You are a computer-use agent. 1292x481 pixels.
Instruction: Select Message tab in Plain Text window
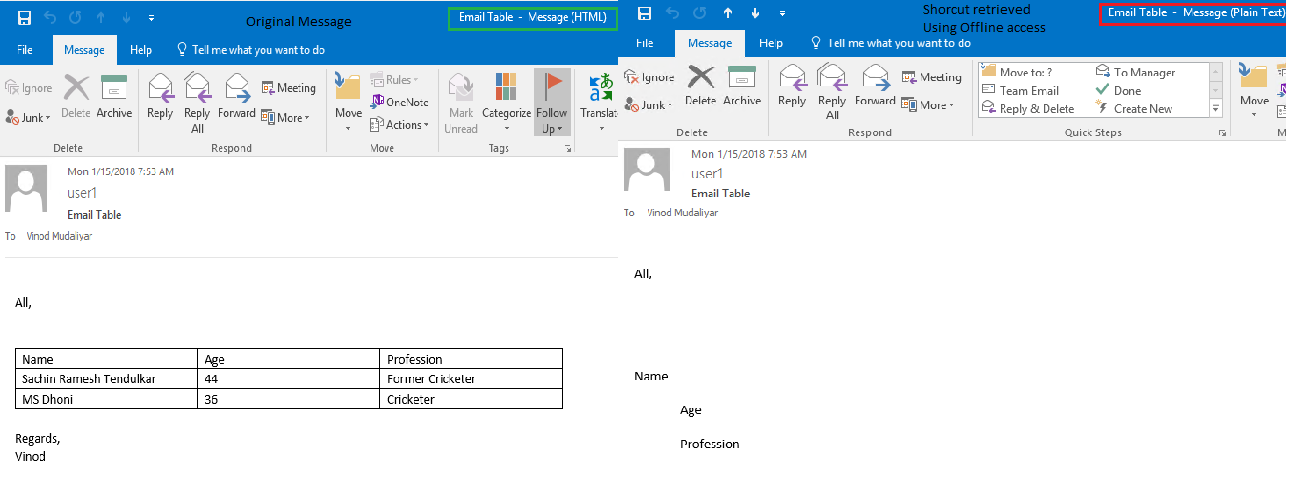[x=710, y=43]
